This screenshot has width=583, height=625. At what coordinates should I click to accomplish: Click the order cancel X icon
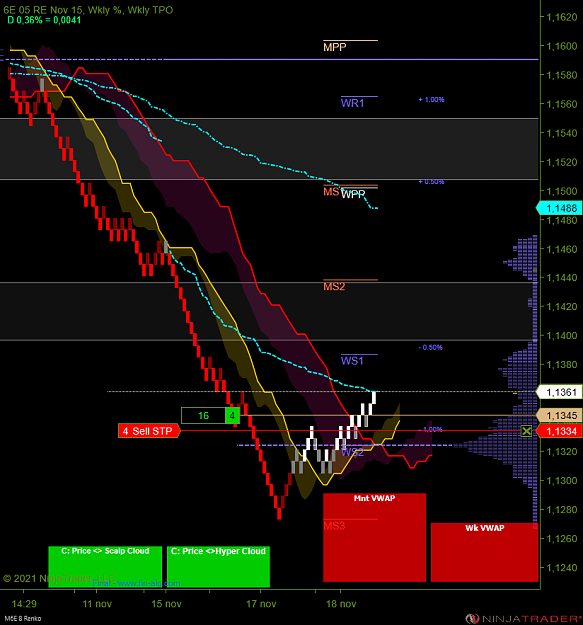coord(526,431)
